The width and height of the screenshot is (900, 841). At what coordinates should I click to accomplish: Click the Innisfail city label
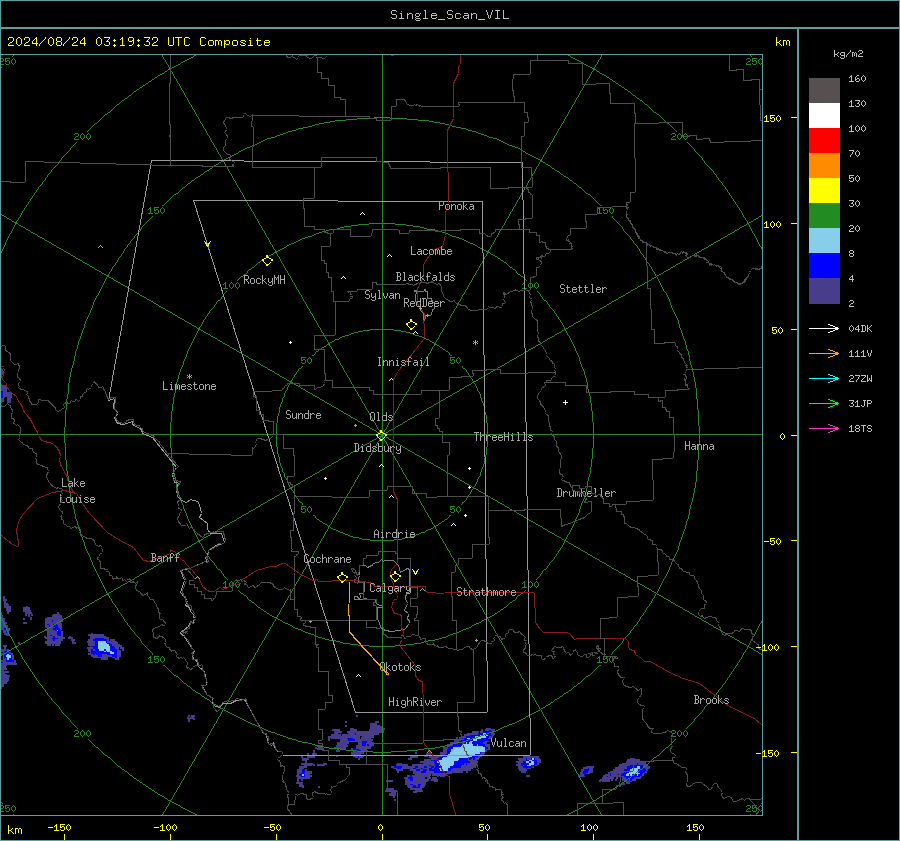(x=403, y=362)
